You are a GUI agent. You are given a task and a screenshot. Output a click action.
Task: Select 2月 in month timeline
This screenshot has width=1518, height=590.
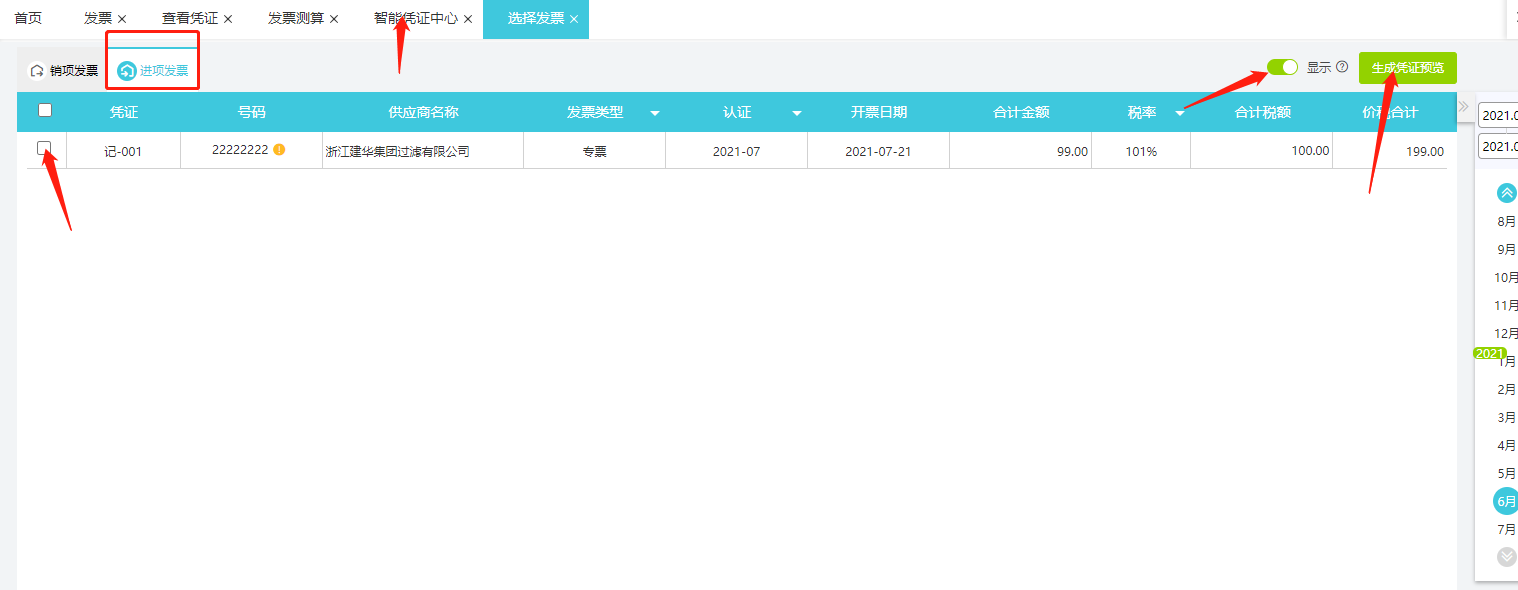pos(1507,389)
